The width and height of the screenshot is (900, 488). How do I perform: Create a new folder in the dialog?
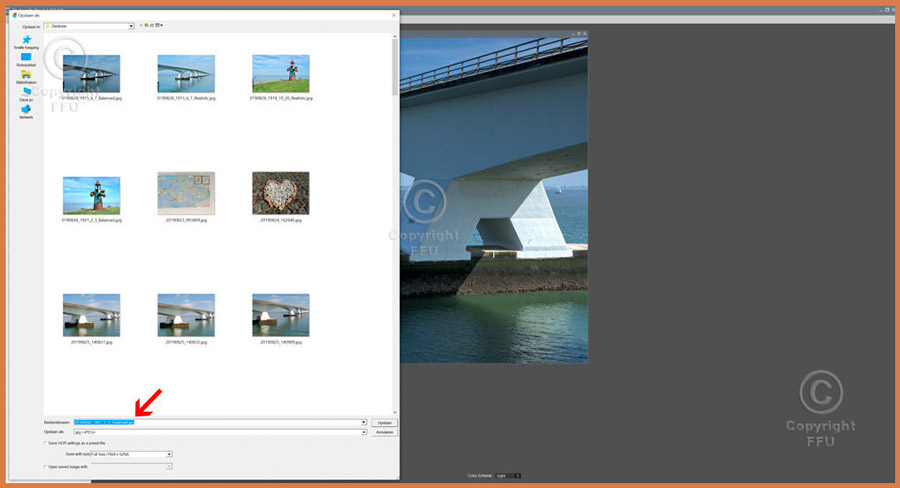152,25
